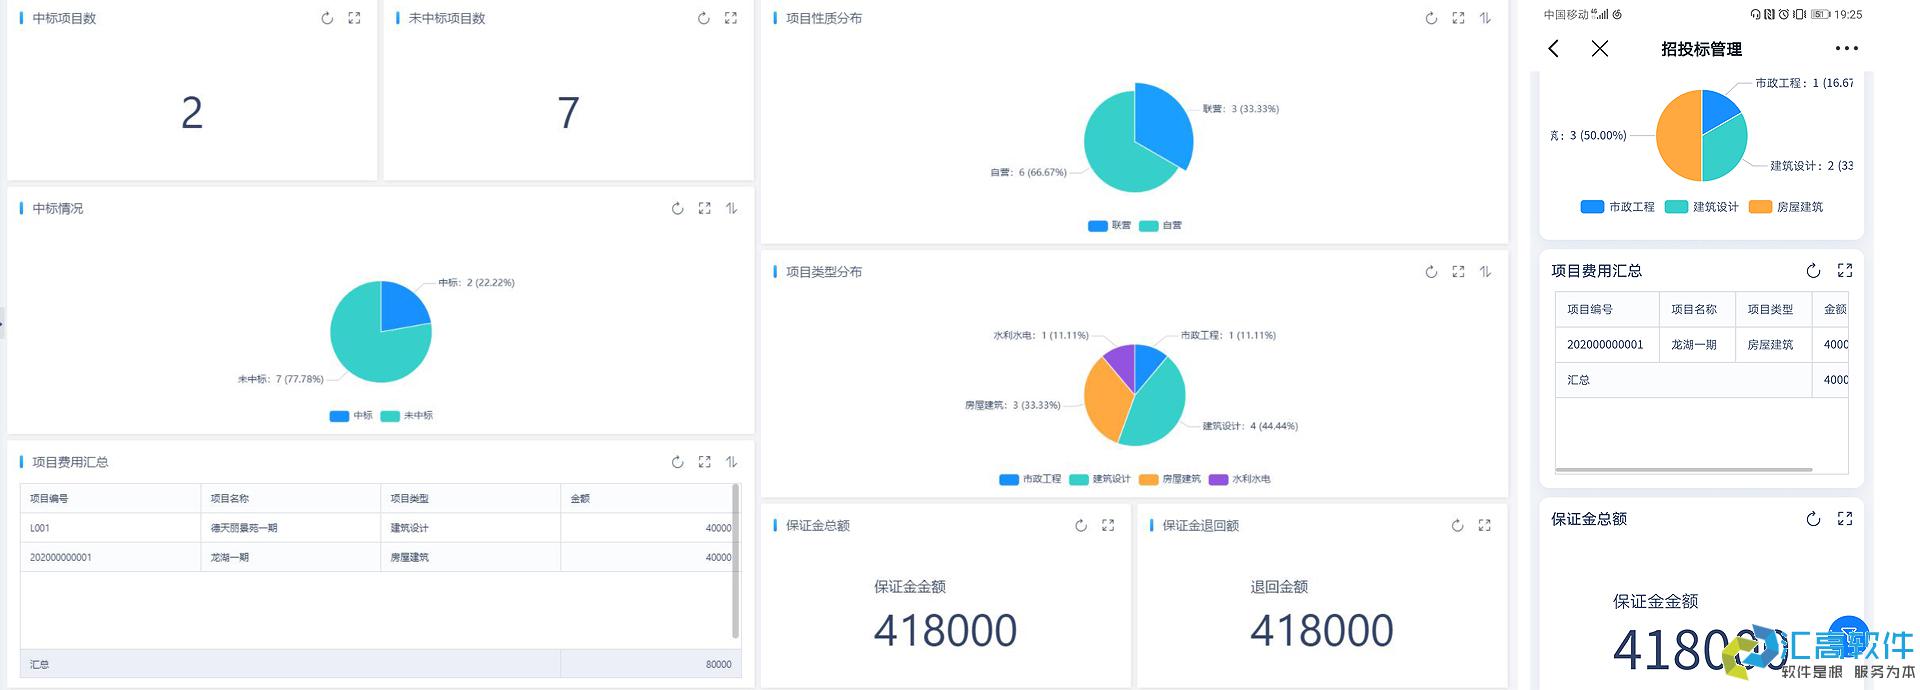Screen dimensions: 1920x690
Task: Toggle 联营 legend in 项目性质分布
Action: click(x=1109, y=225)
